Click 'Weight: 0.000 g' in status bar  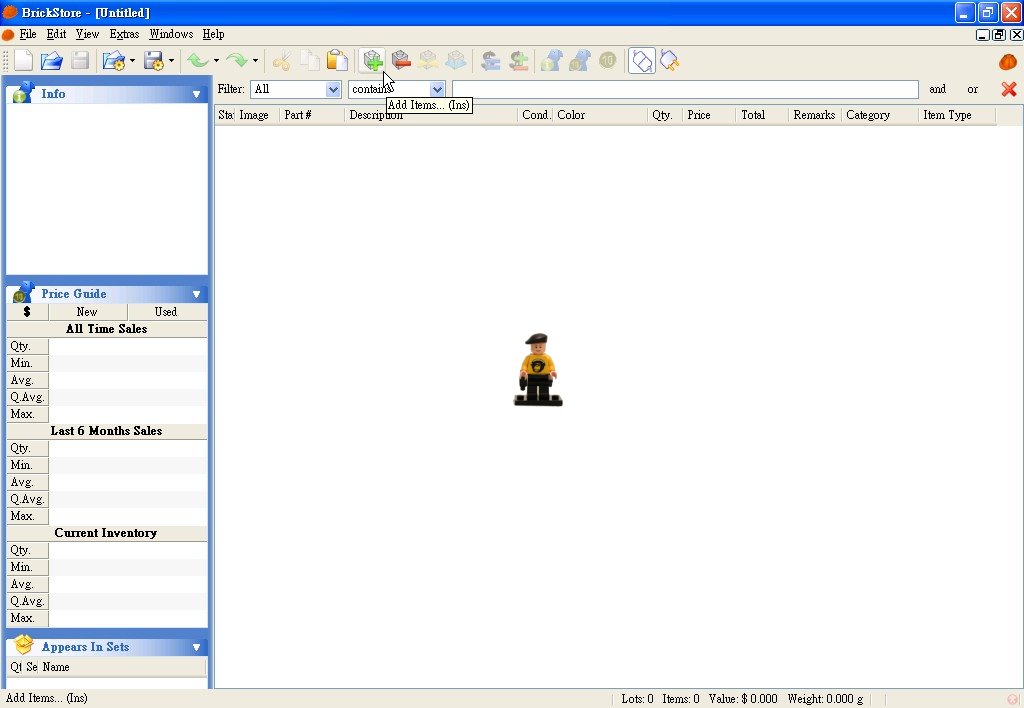(825, 699)
